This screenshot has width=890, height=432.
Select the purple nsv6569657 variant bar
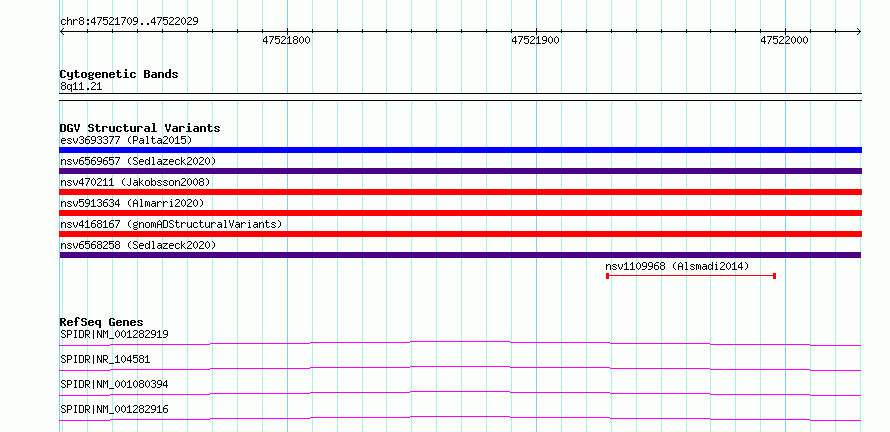pos(460,171)
